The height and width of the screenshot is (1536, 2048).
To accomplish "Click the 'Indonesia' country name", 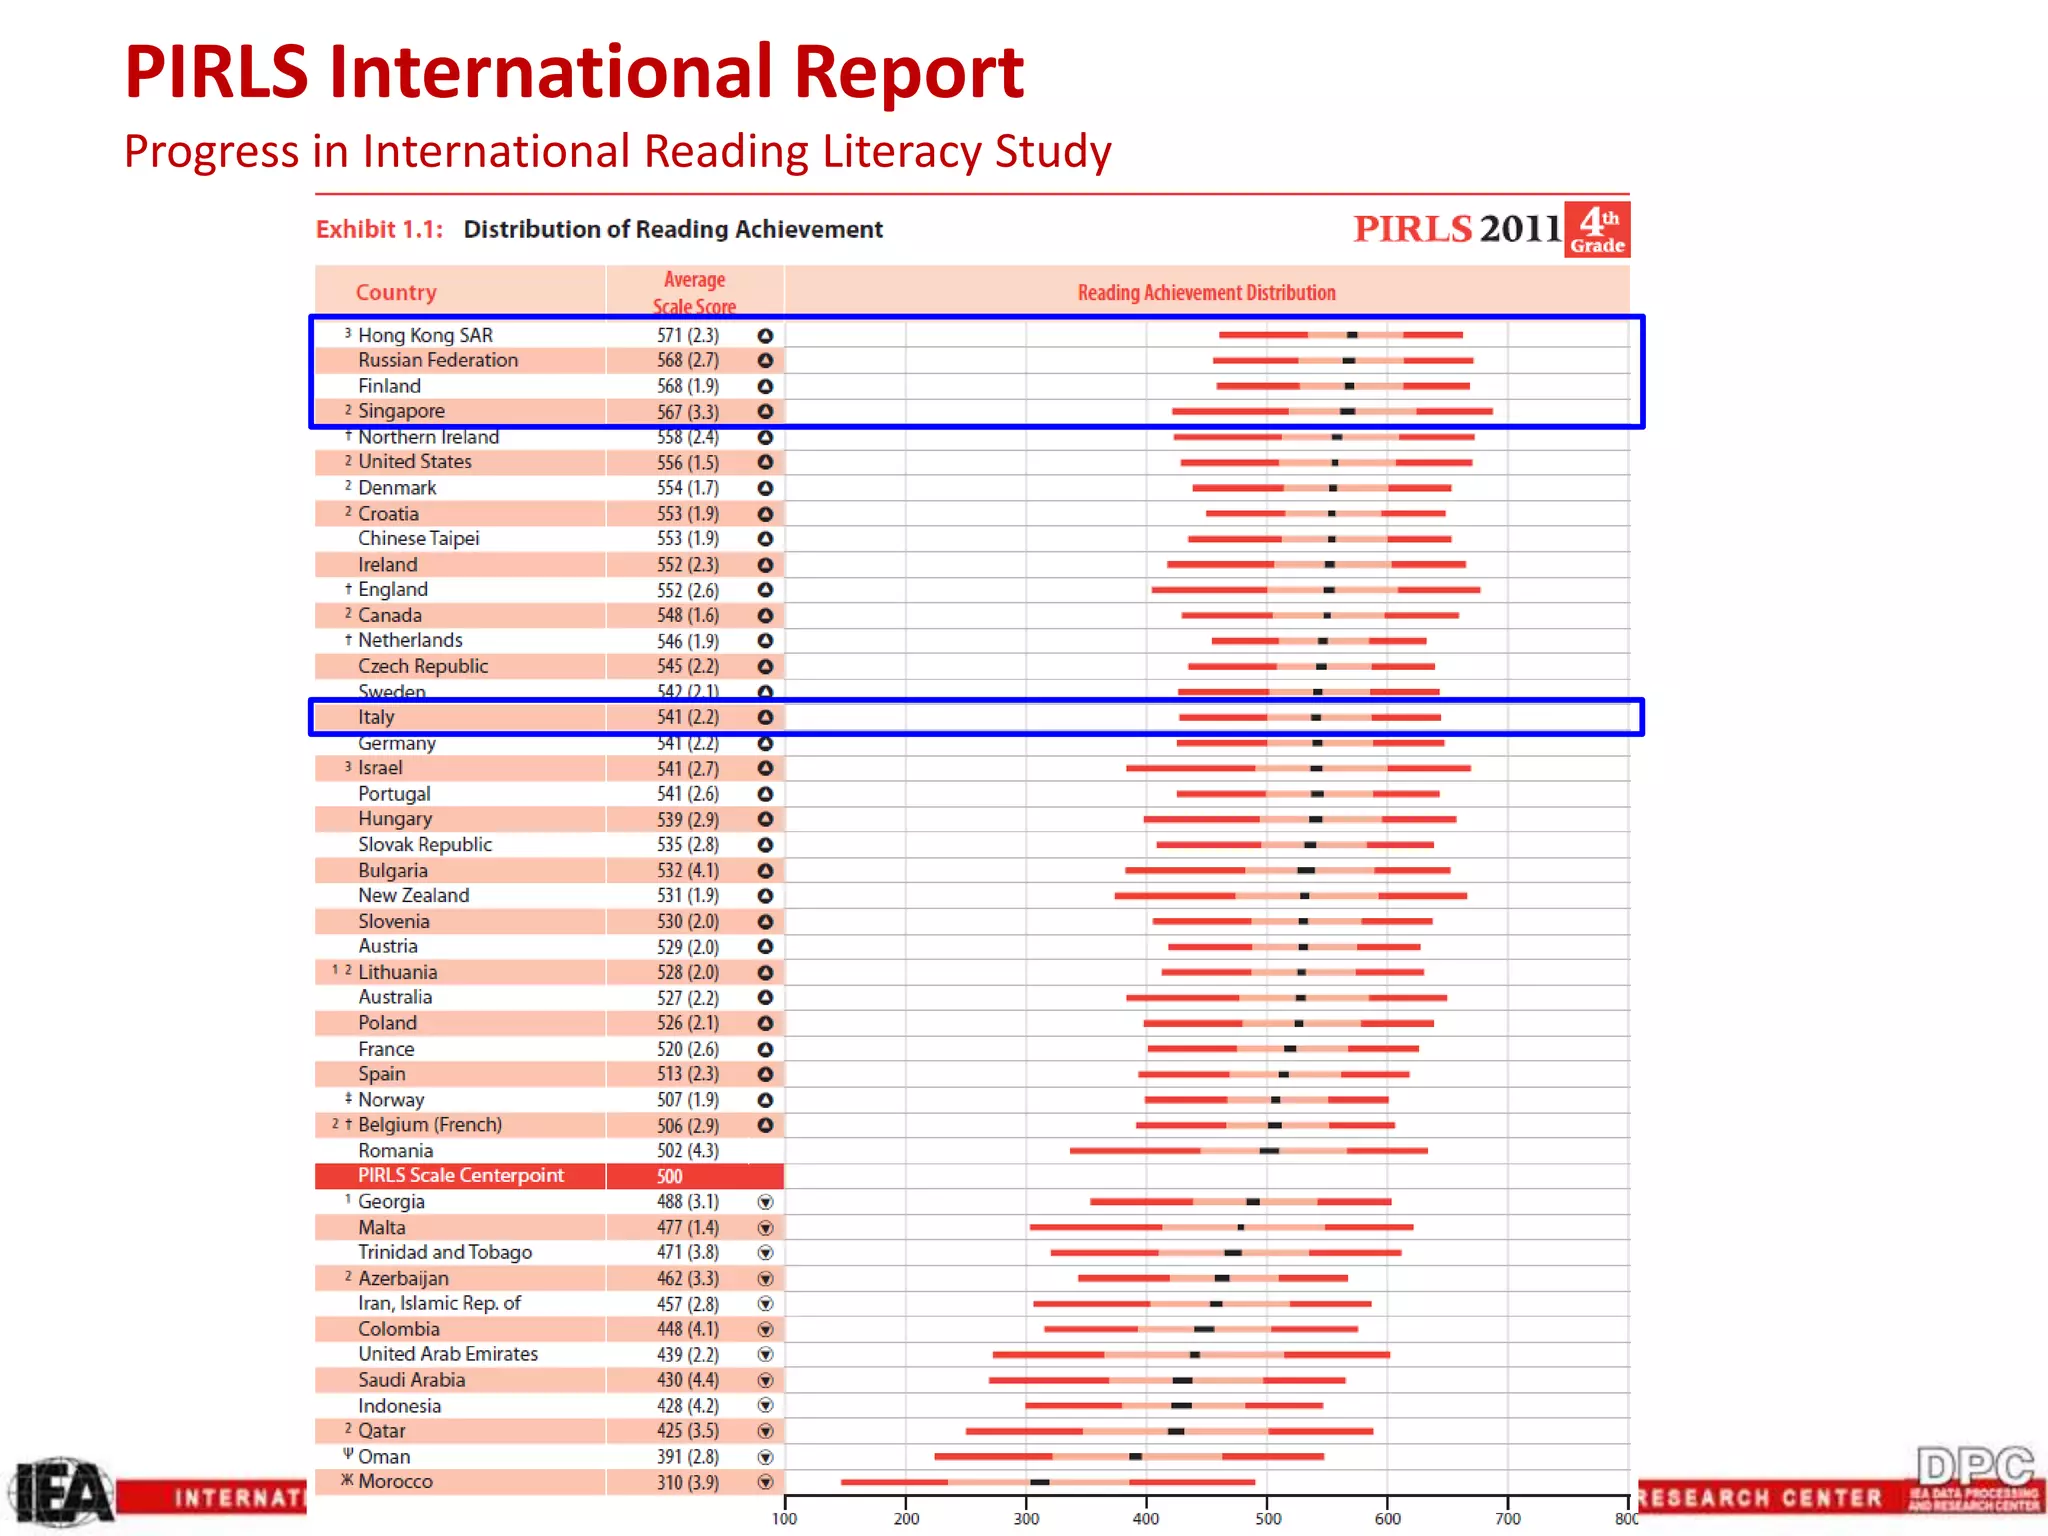I will click(399, 1406).
